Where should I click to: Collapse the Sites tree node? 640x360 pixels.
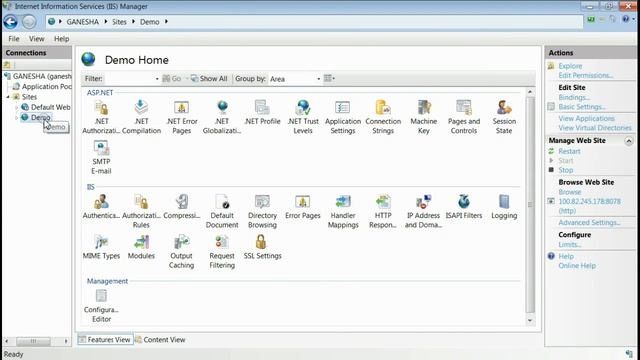point(8,97)
